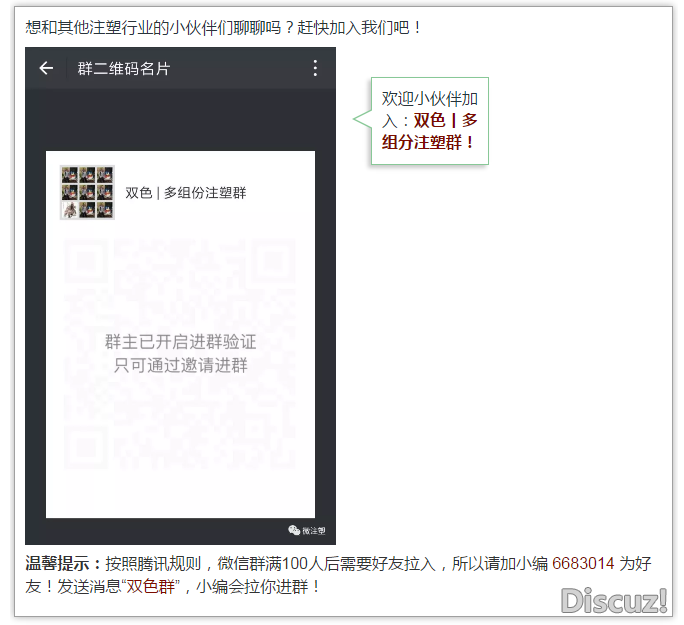Click the text 群主已开启进群验证
Viewport: 684px width, 625px height.
pos(180,342)
